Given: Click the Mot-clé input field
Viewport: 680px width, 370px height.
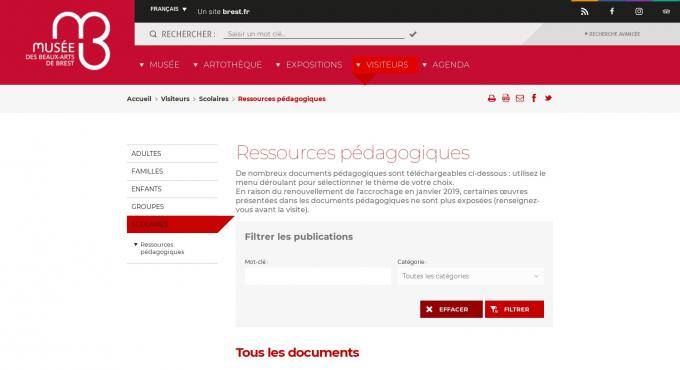Looking at the screenshot, I should pyautogui.click(x=317, y=276).
